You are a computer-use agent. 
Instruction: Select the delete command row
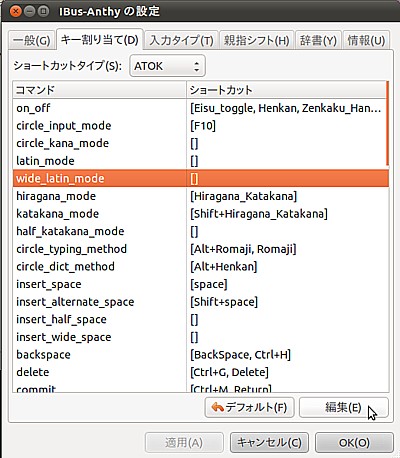201,372
